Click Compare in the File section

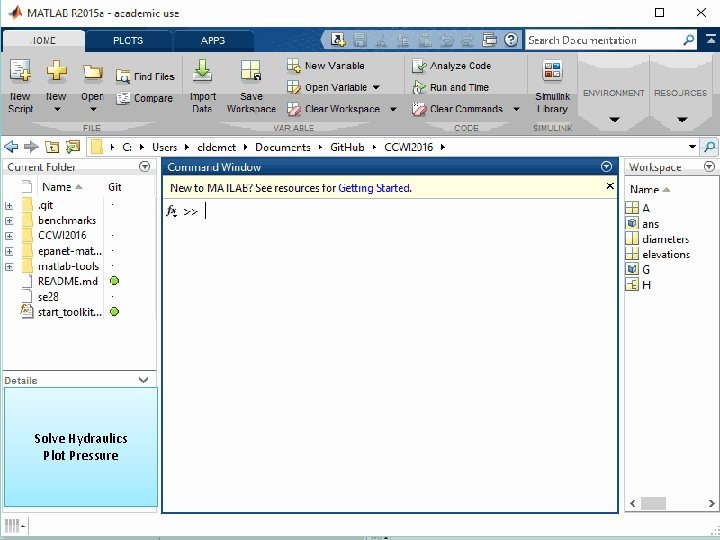coord(145,98)
